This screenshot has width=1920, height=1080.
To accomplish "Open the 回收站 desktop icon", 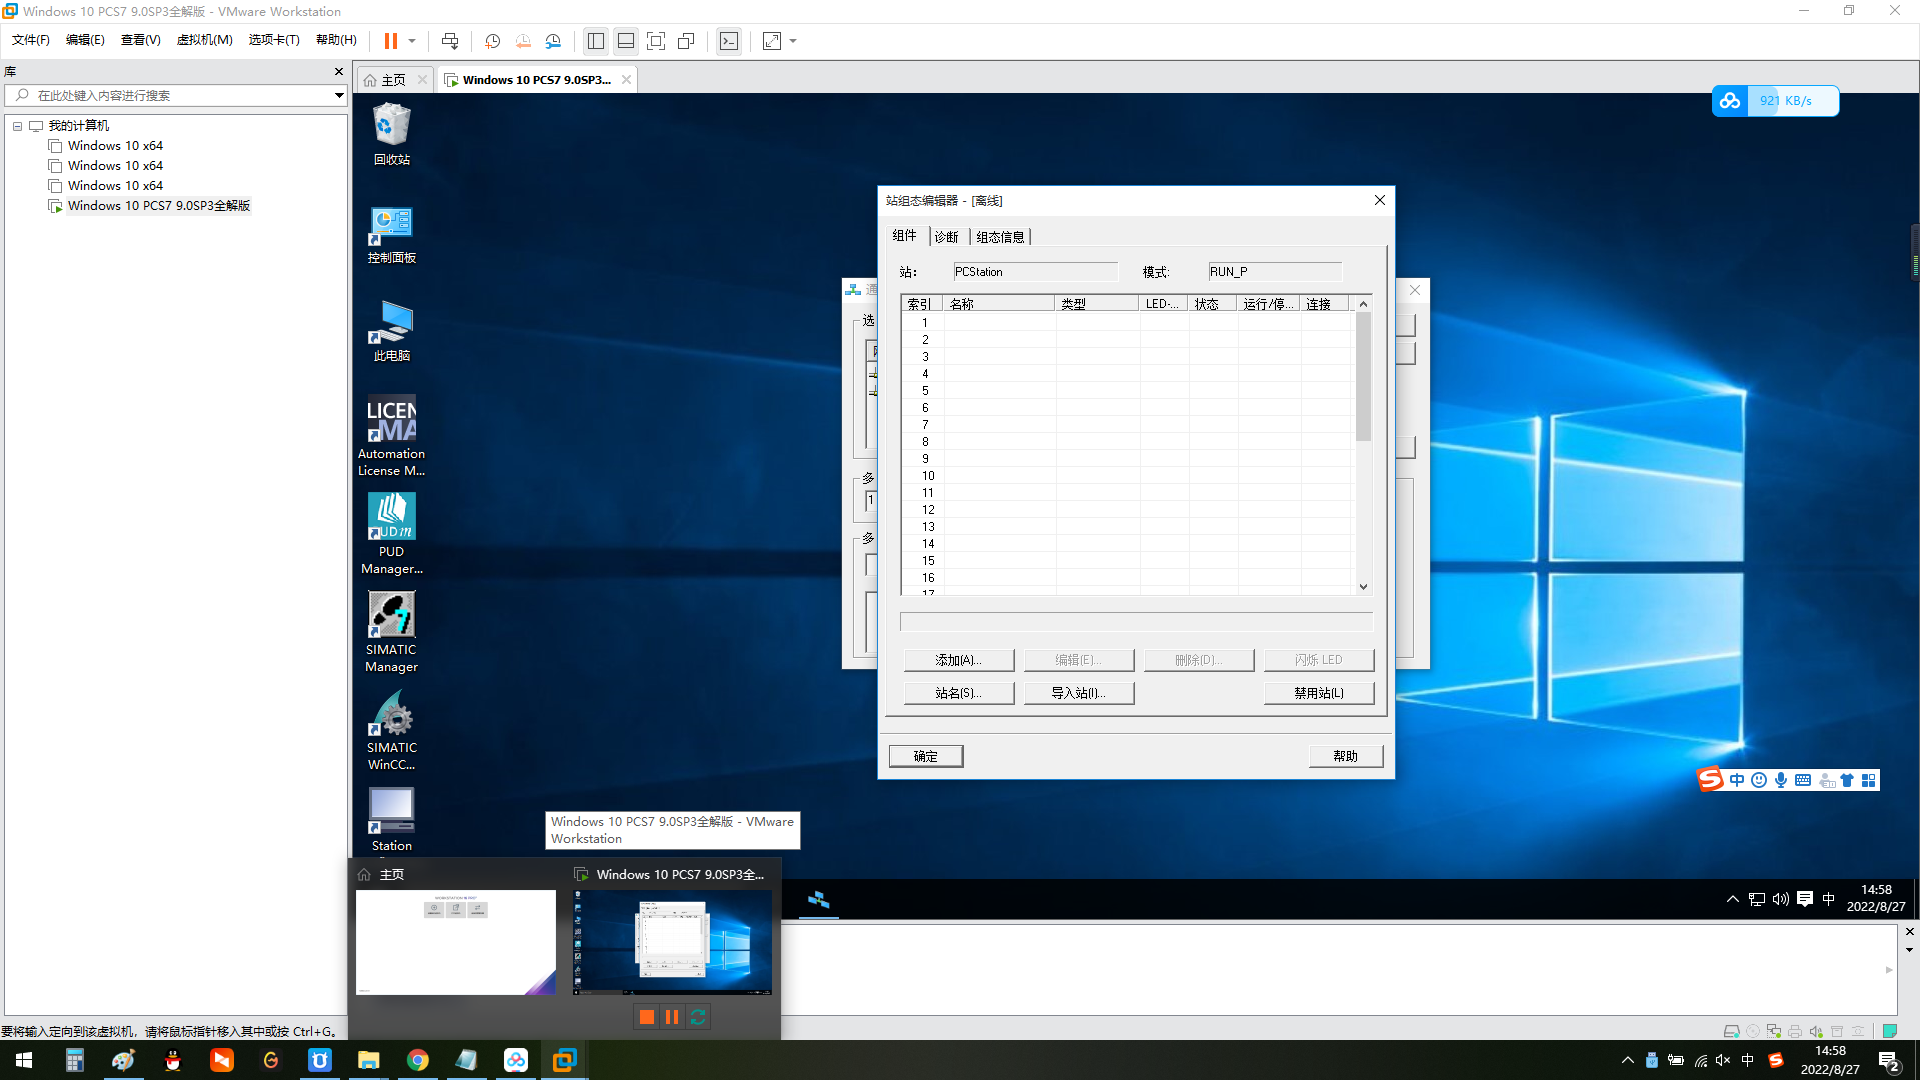I will 392,134.
